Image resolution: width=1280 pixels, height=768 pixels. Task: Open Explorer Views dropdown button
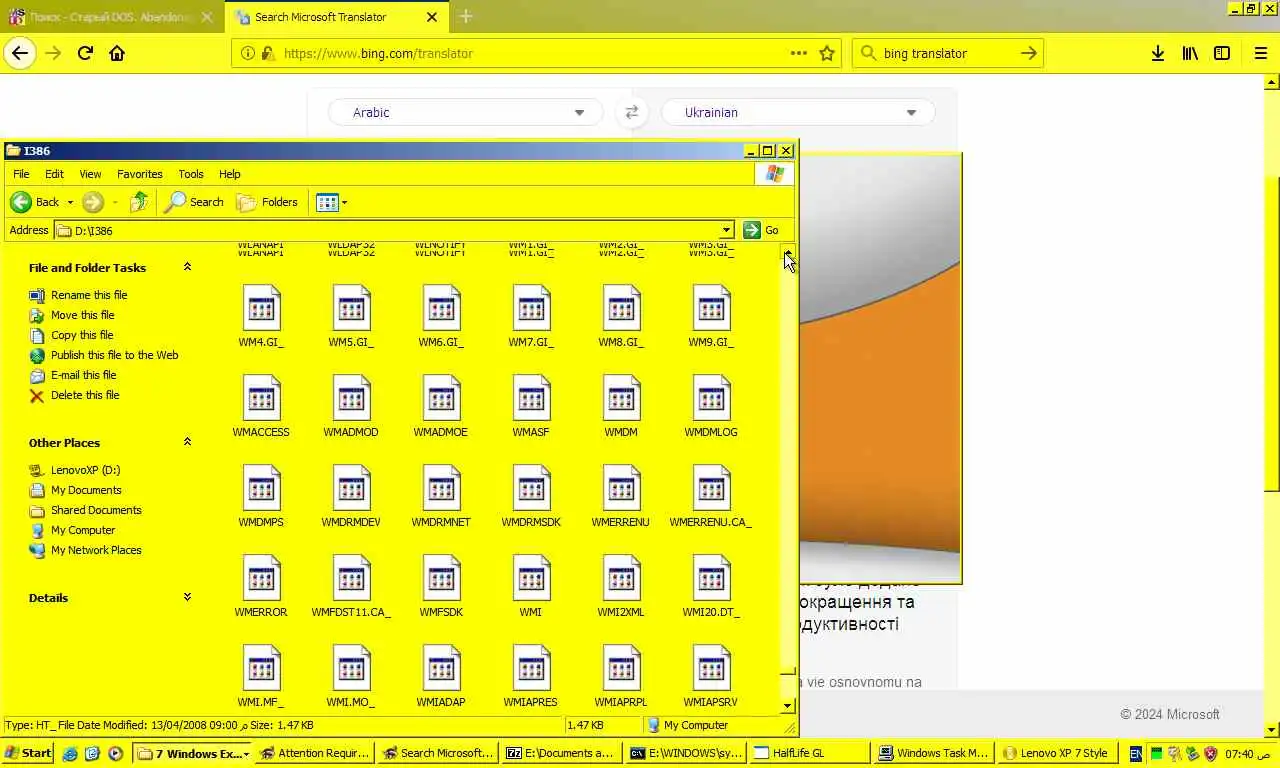click(332, 202)
